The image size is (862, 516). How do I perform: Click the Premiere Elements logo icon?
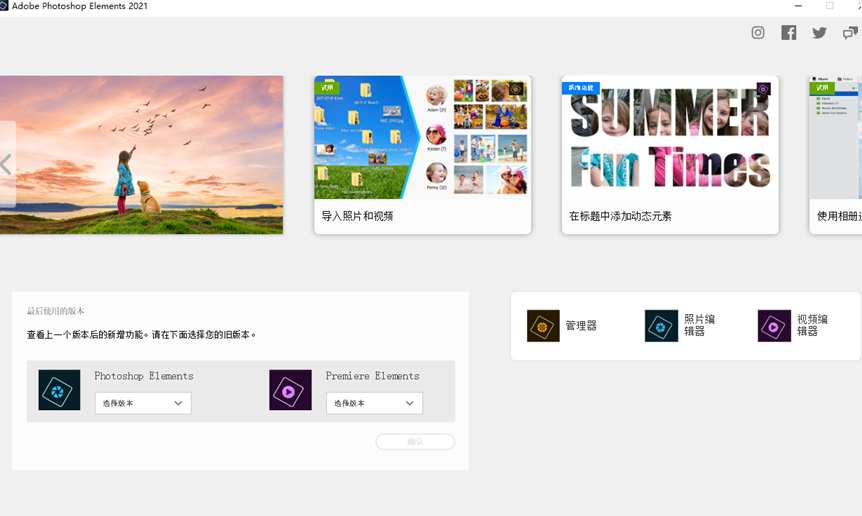coord(290,390)
